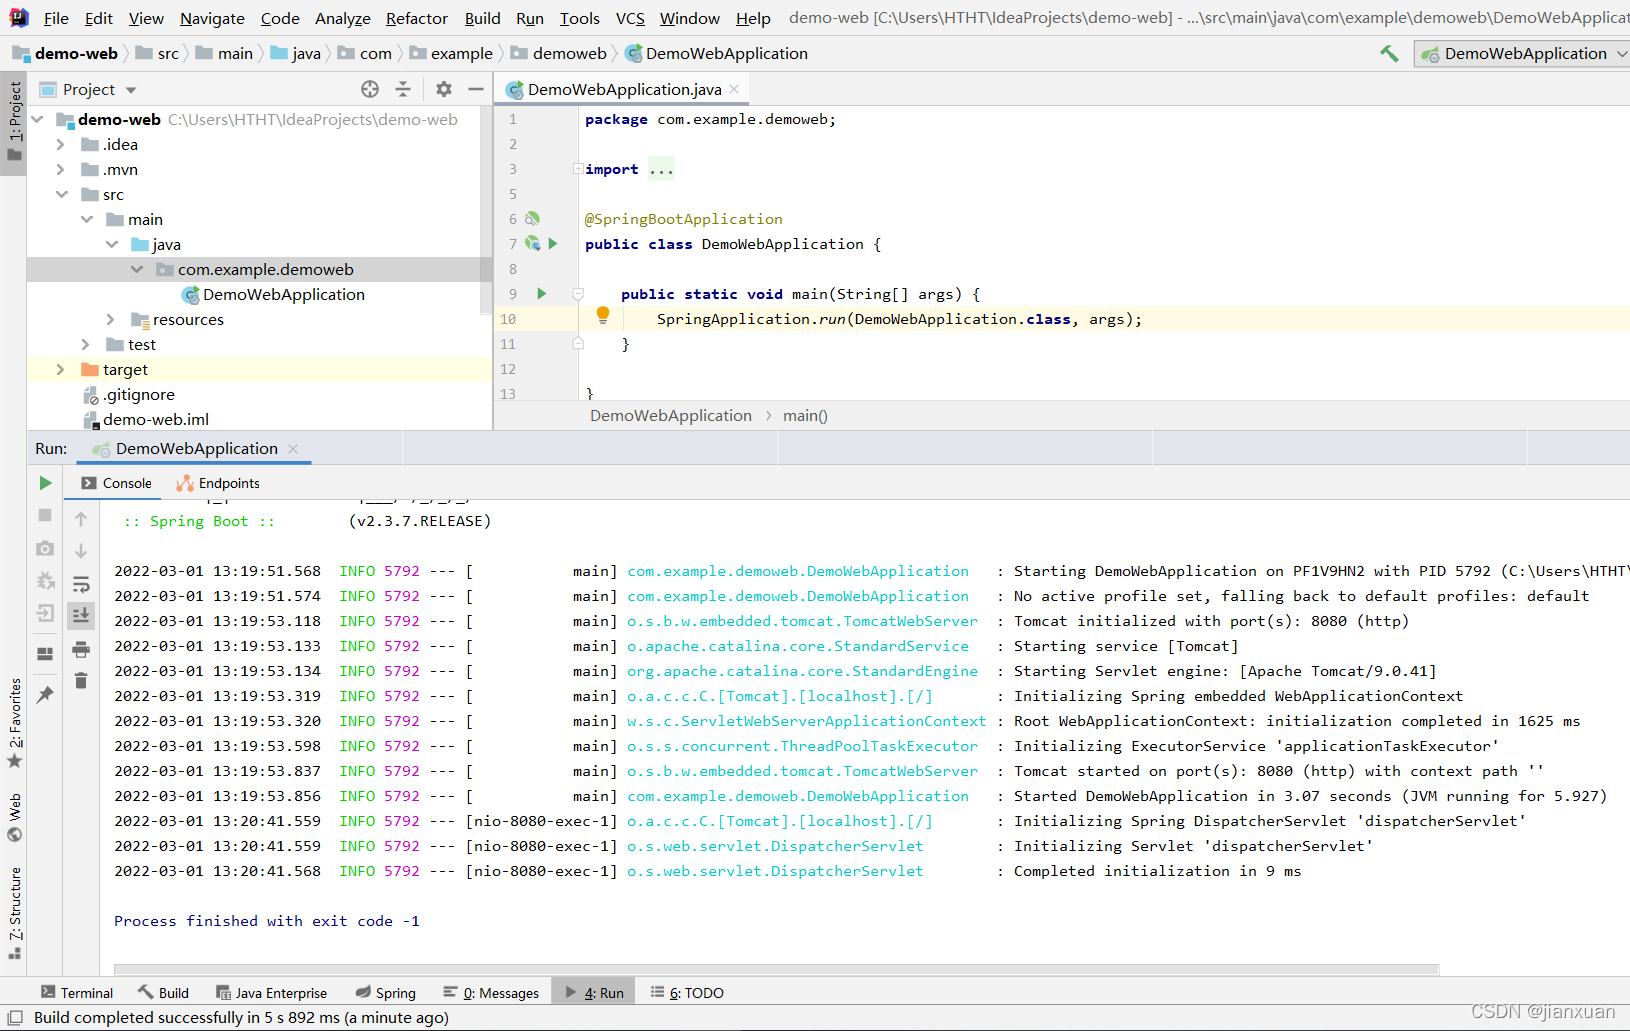This screenshot has width=1630, height=1031.
Task: Rerun DemoWebApplication with green play icon
Action: pos(45,483)
